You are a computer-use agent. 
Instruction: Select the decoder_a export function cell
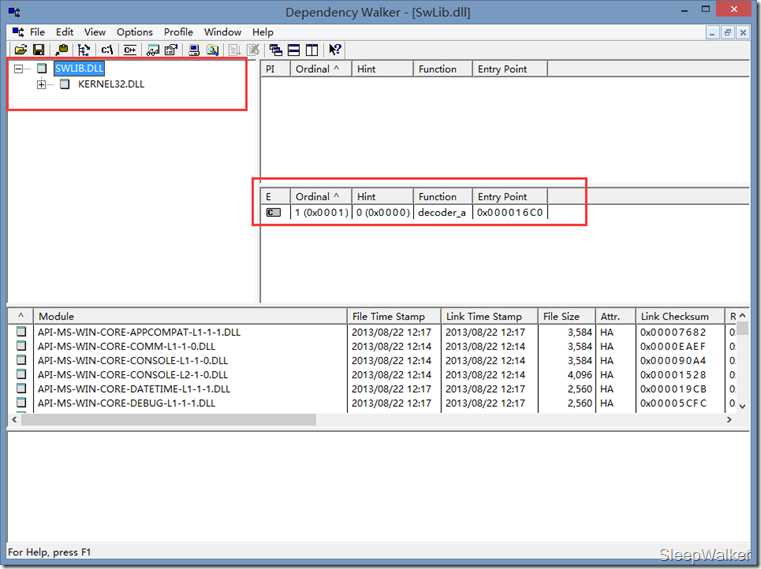(x=442, y=212)
